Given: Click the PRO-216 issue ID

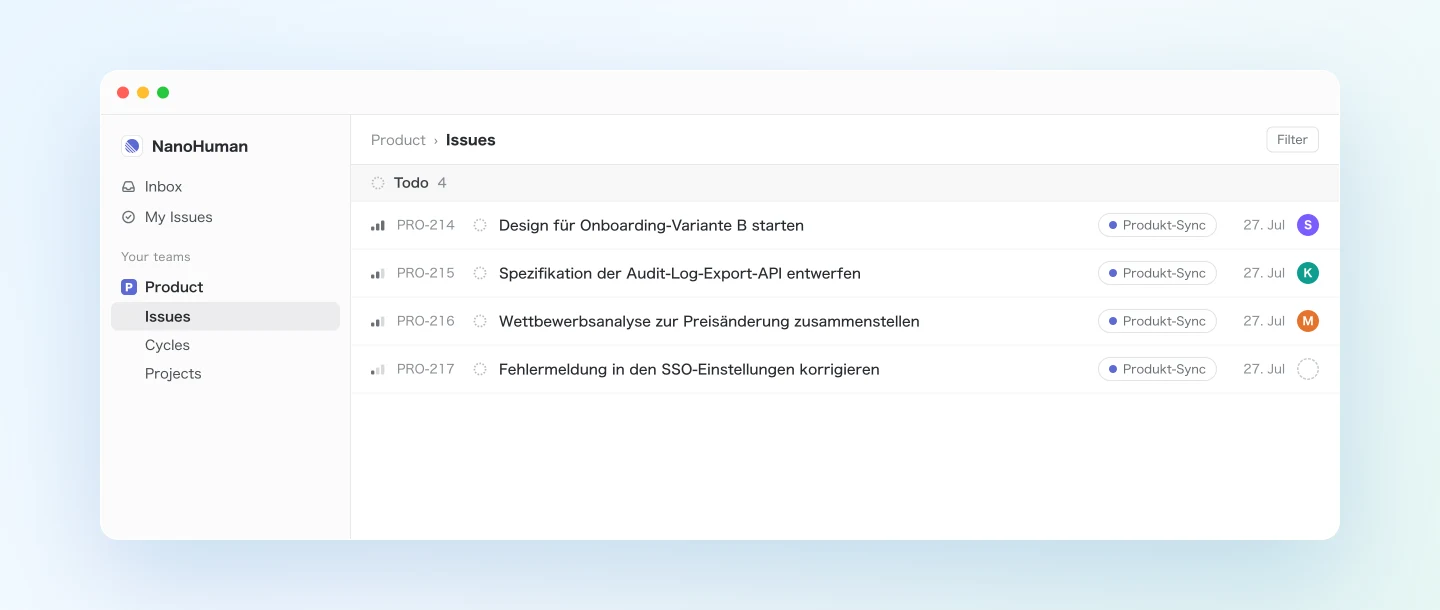Looking at the screenshot, I should coord(426,321).
